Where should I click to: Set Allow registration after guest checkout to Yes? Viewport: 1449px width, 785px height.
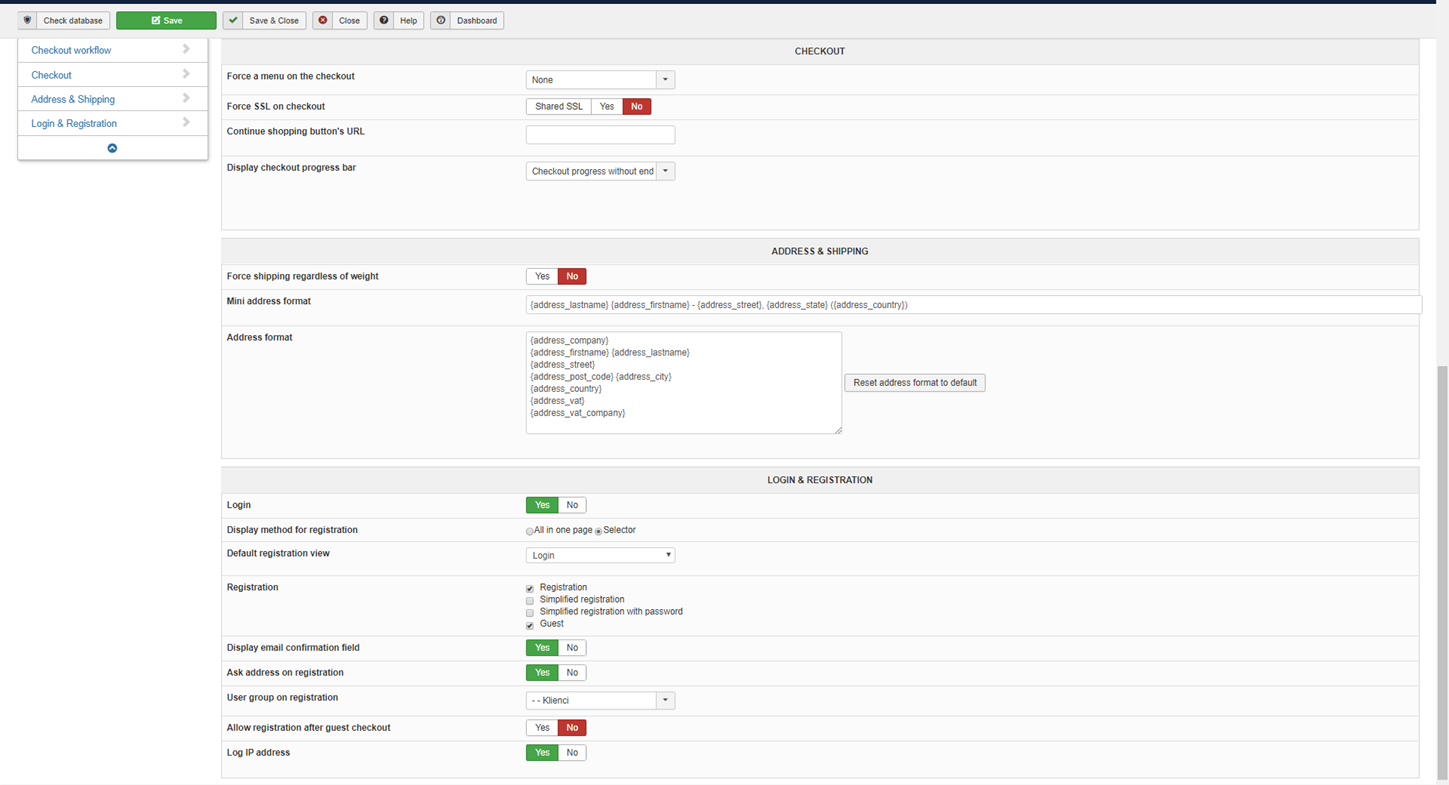tap(542, 728)
